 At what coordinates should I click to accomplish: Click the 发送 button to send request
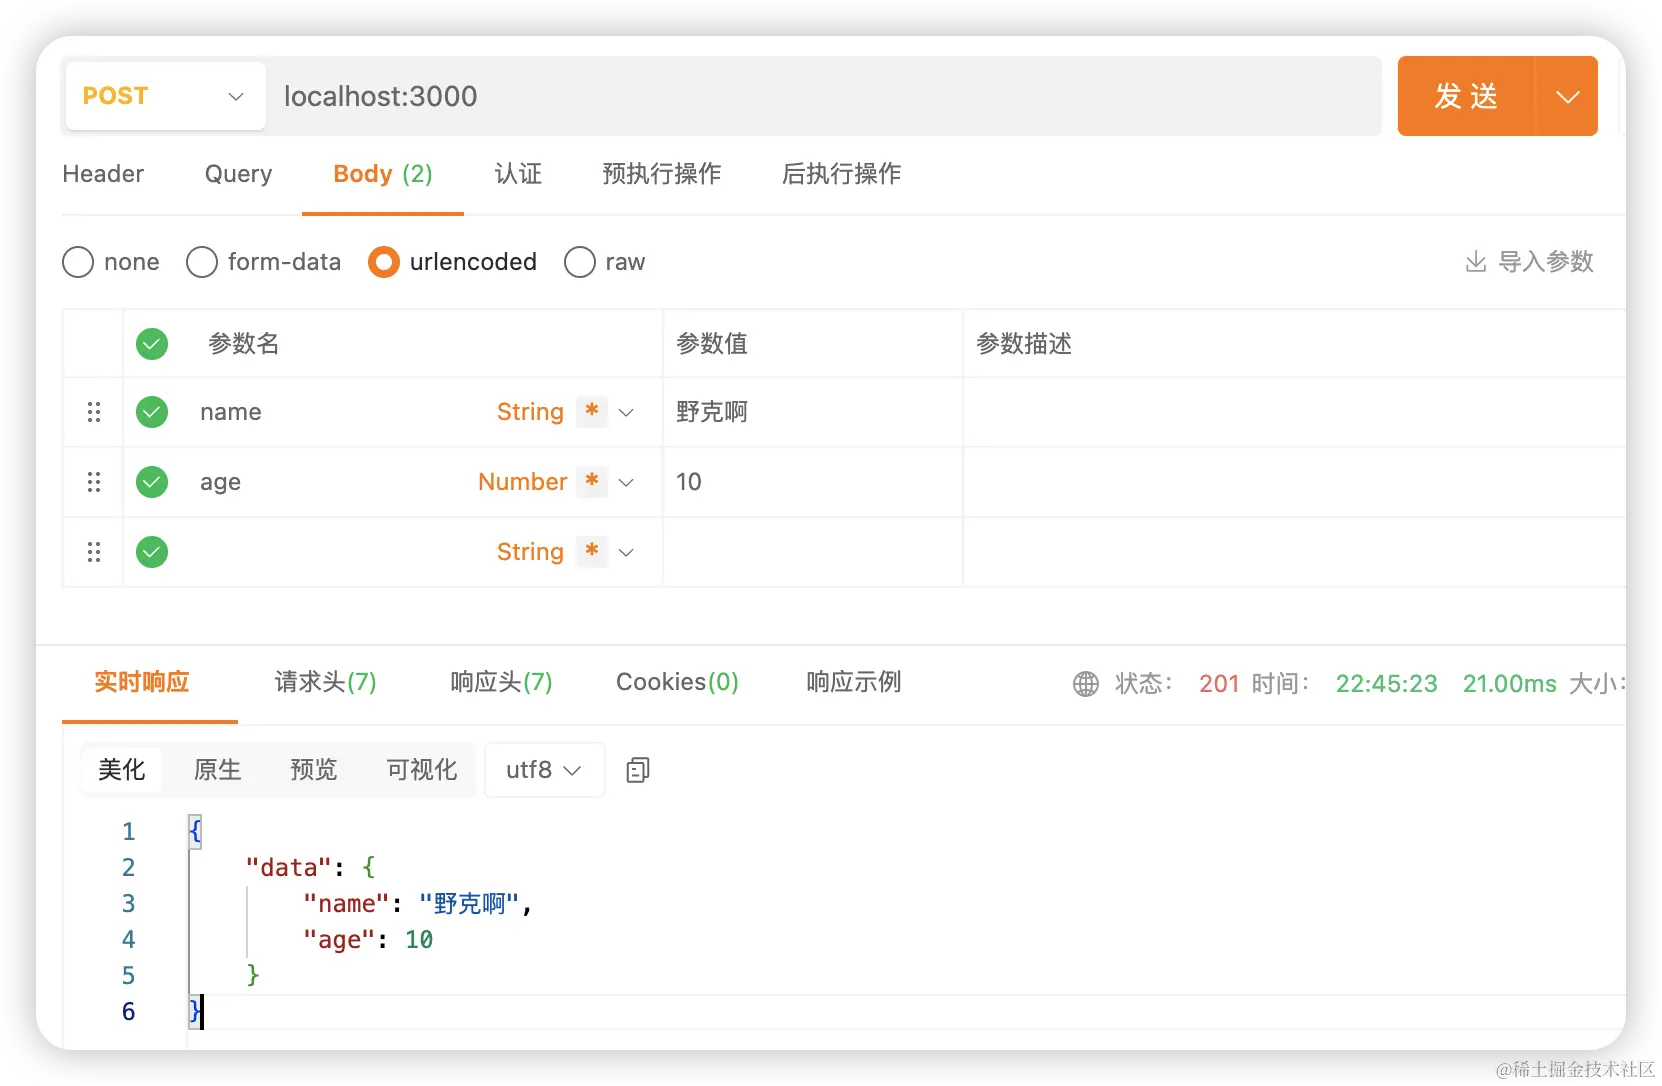click(x=1464, y=96)
